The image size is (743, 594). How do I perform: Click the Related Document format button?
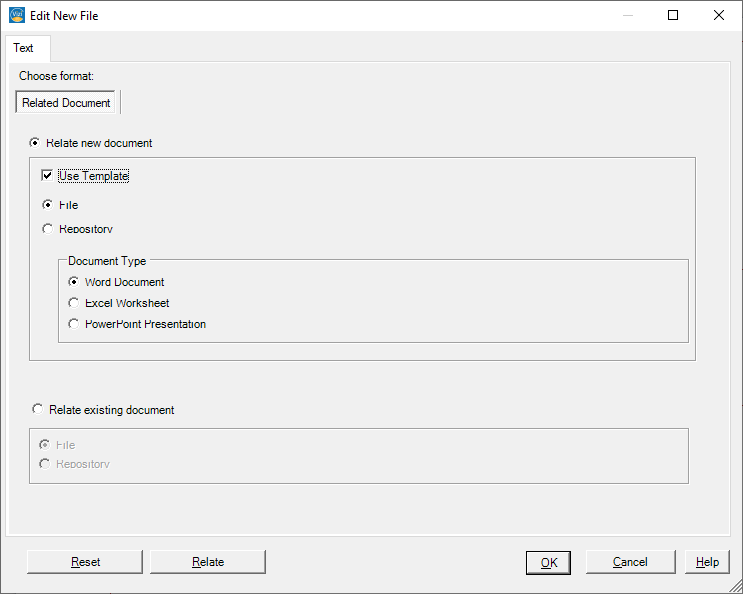[66, 102]
